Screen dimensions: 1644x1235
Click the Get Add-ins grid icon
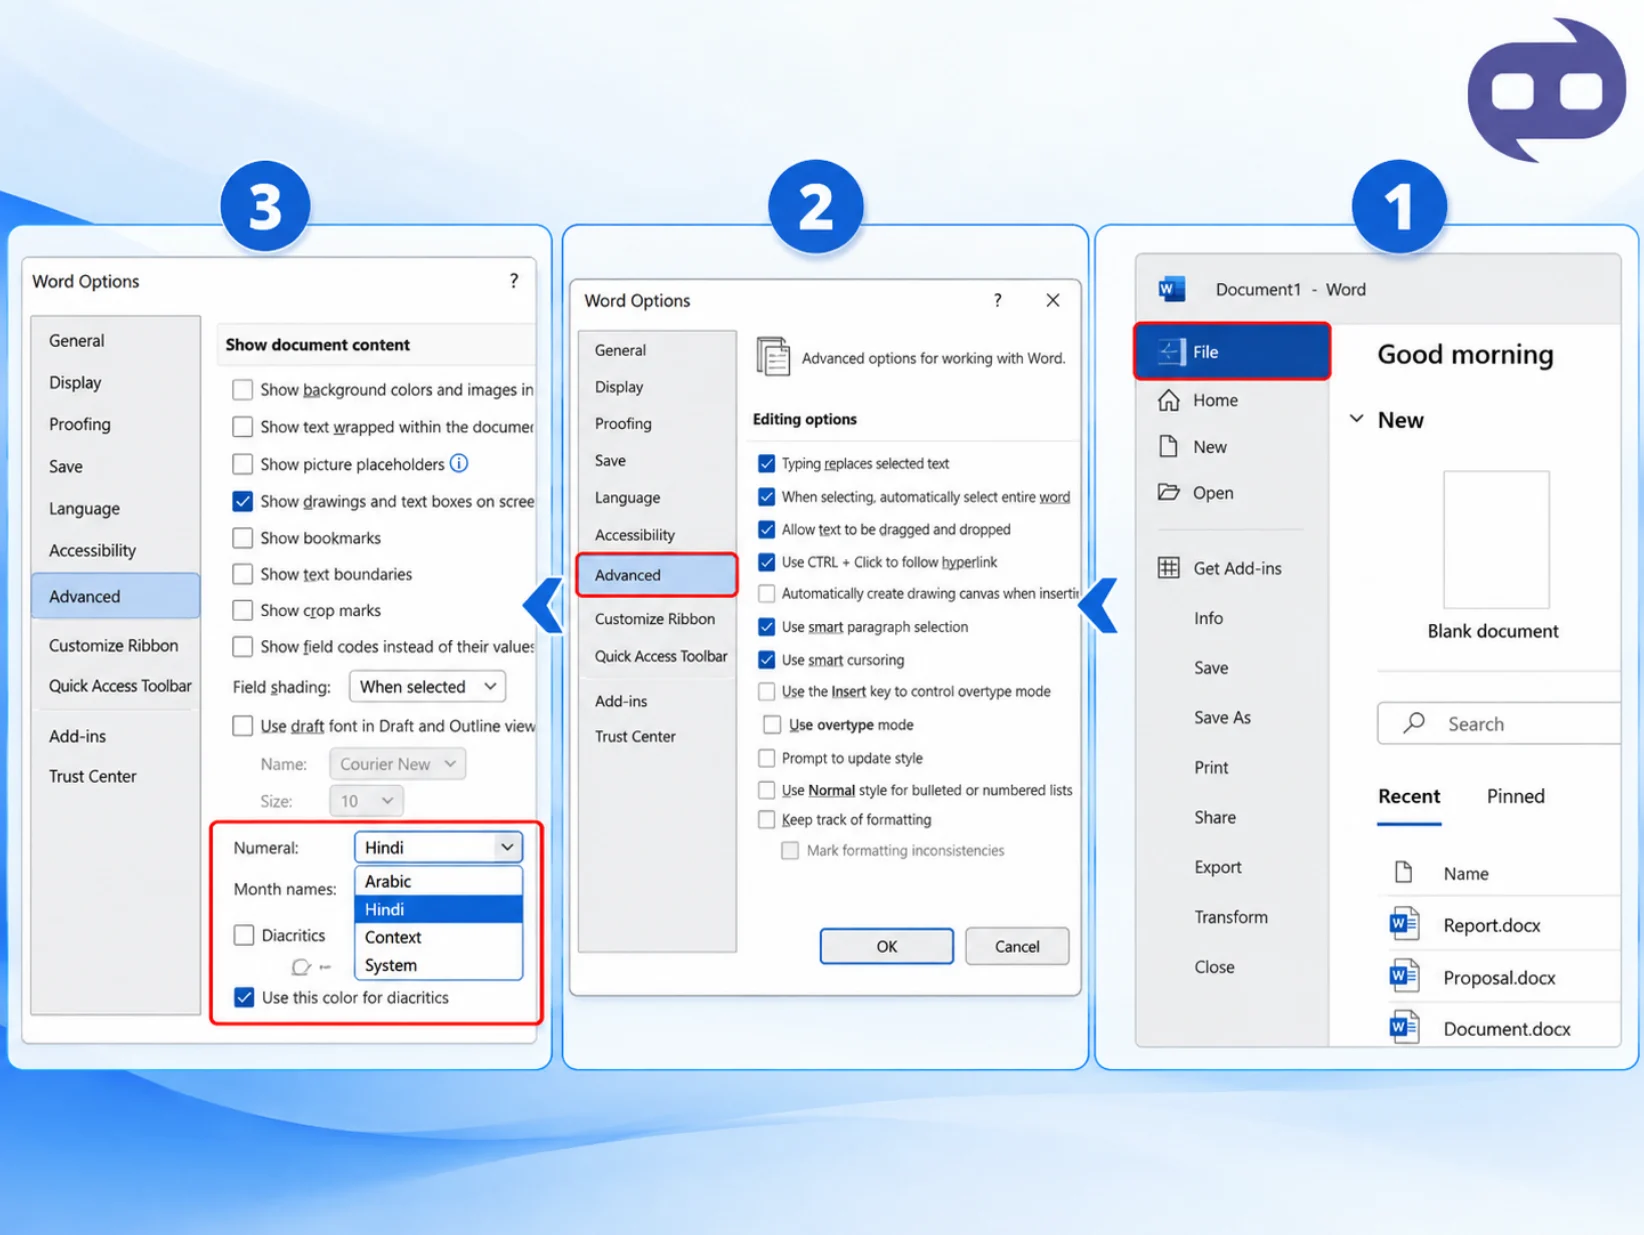click(x=1168, y=568)
